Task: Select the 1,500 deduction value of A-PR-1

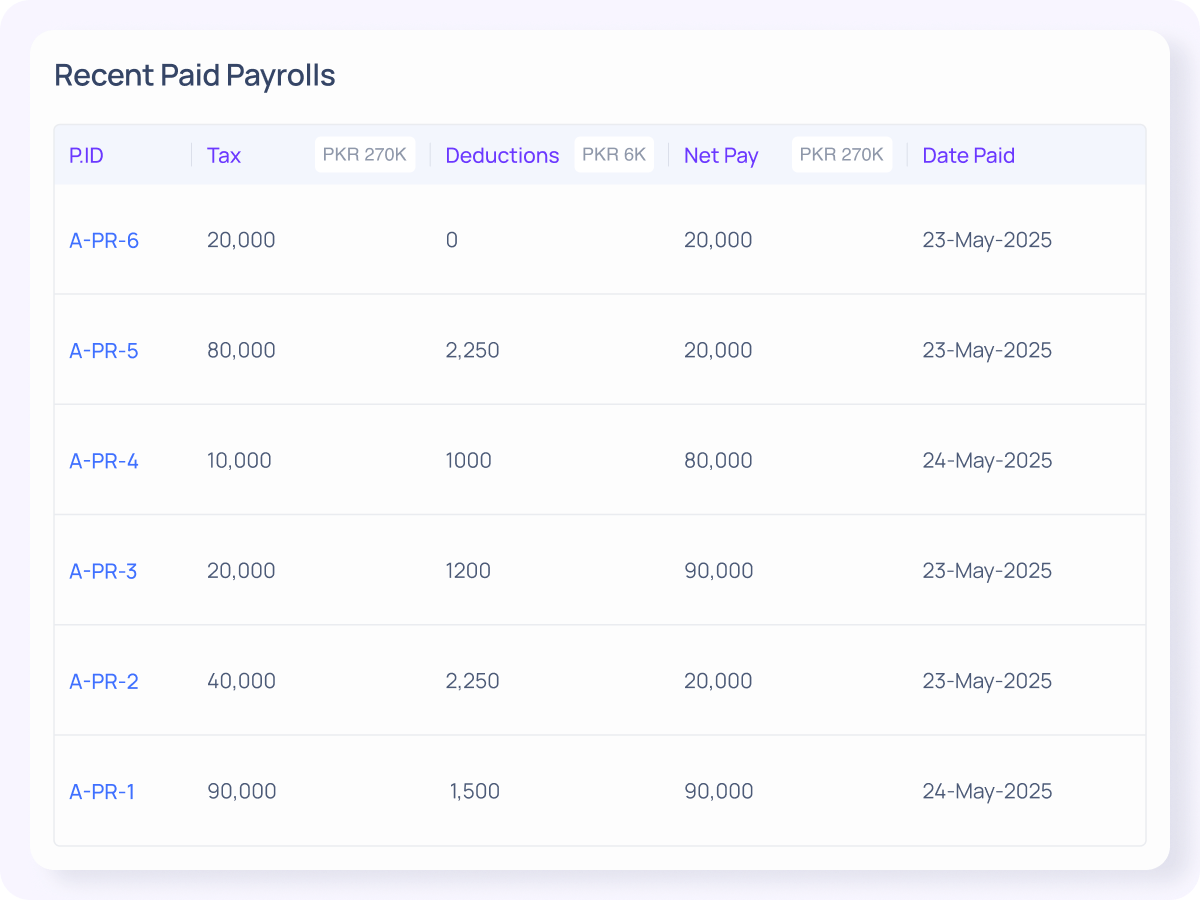Action: [x=474, y=790]
